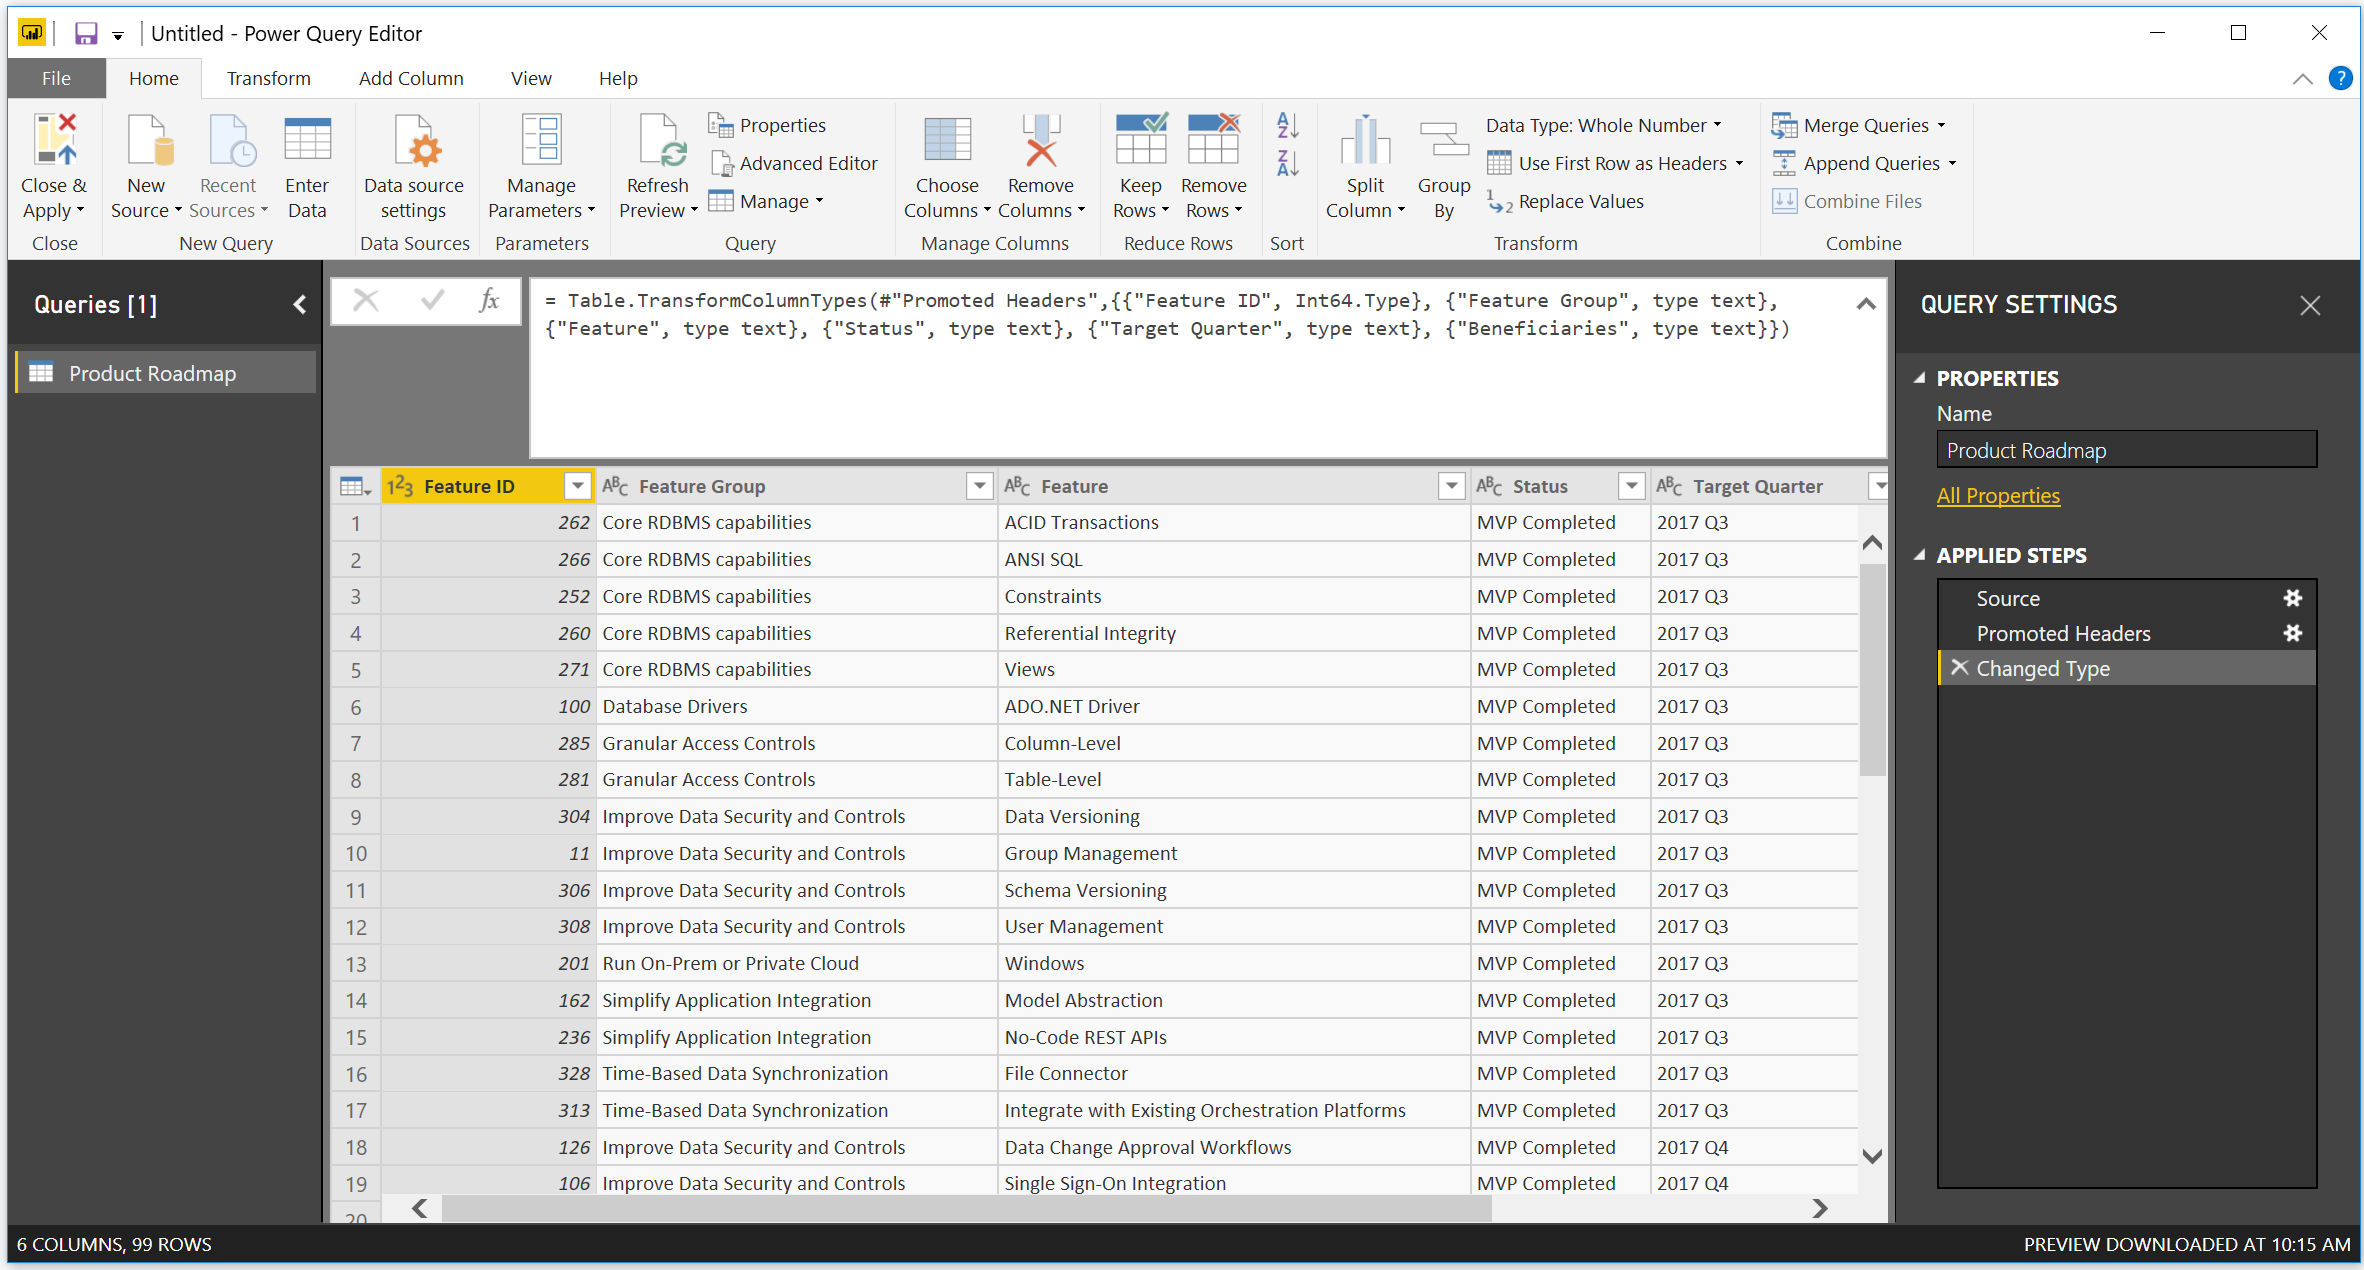Open New Source icon
Viewport: 2364px width, 1270px height.
(x=148, y=140)
